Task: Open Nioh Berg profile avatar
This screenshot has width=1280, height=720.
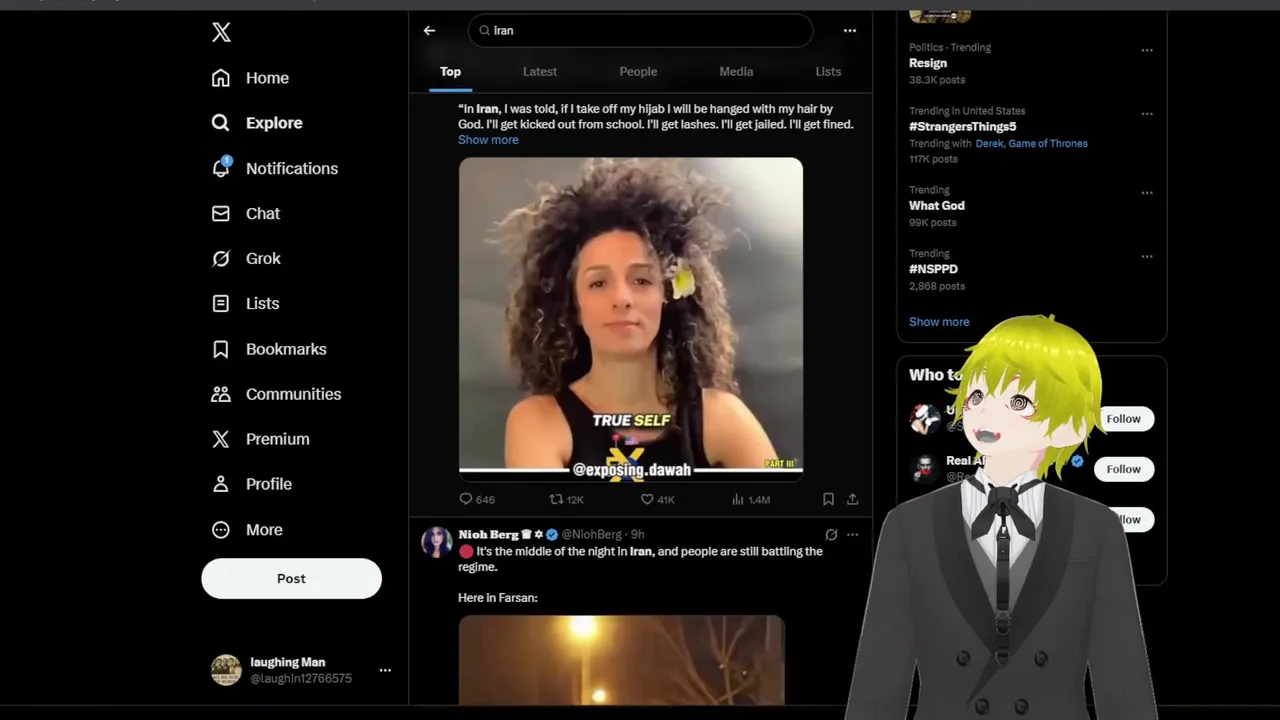Action: tap(436, 542)
